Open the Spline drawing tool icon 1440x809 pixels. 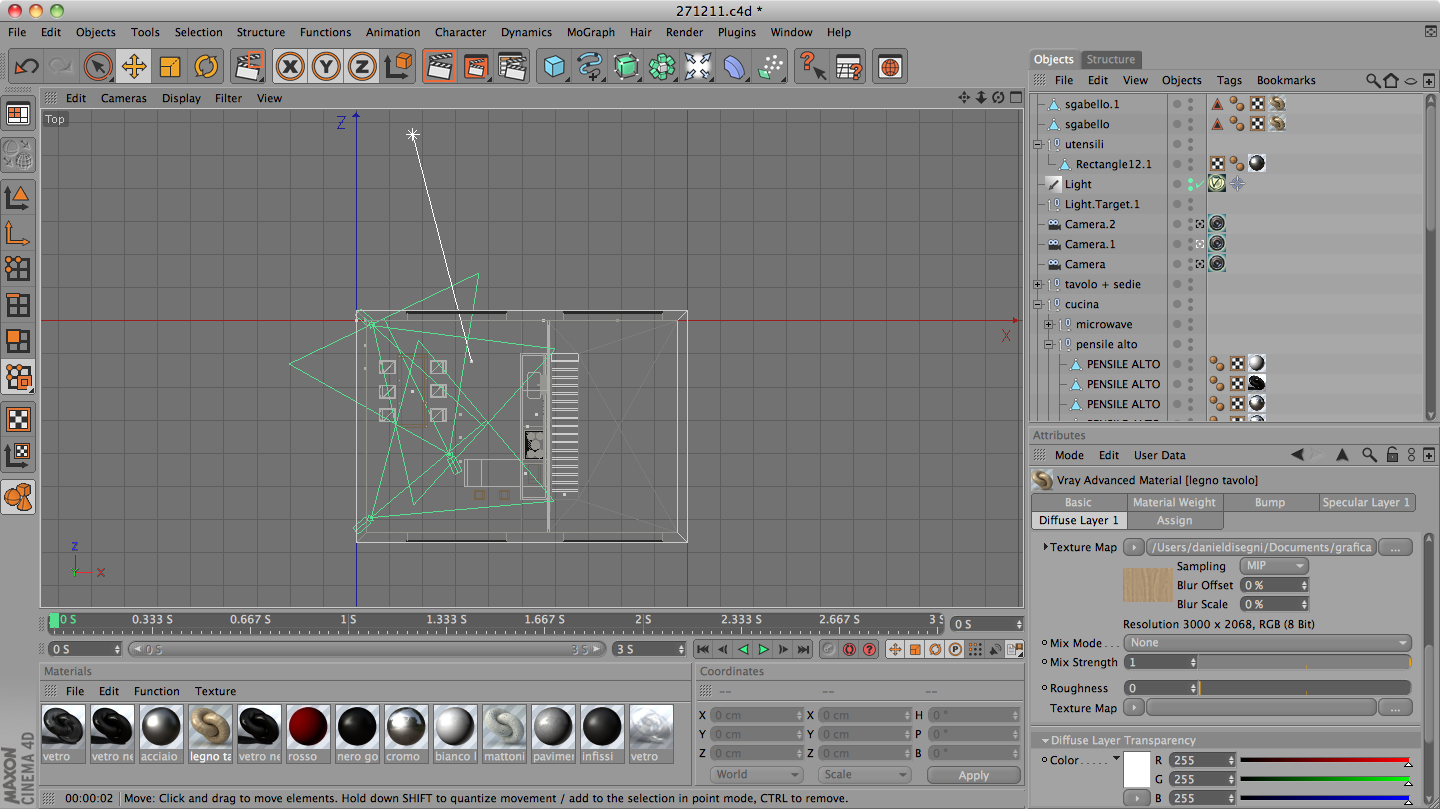(590, 67)
